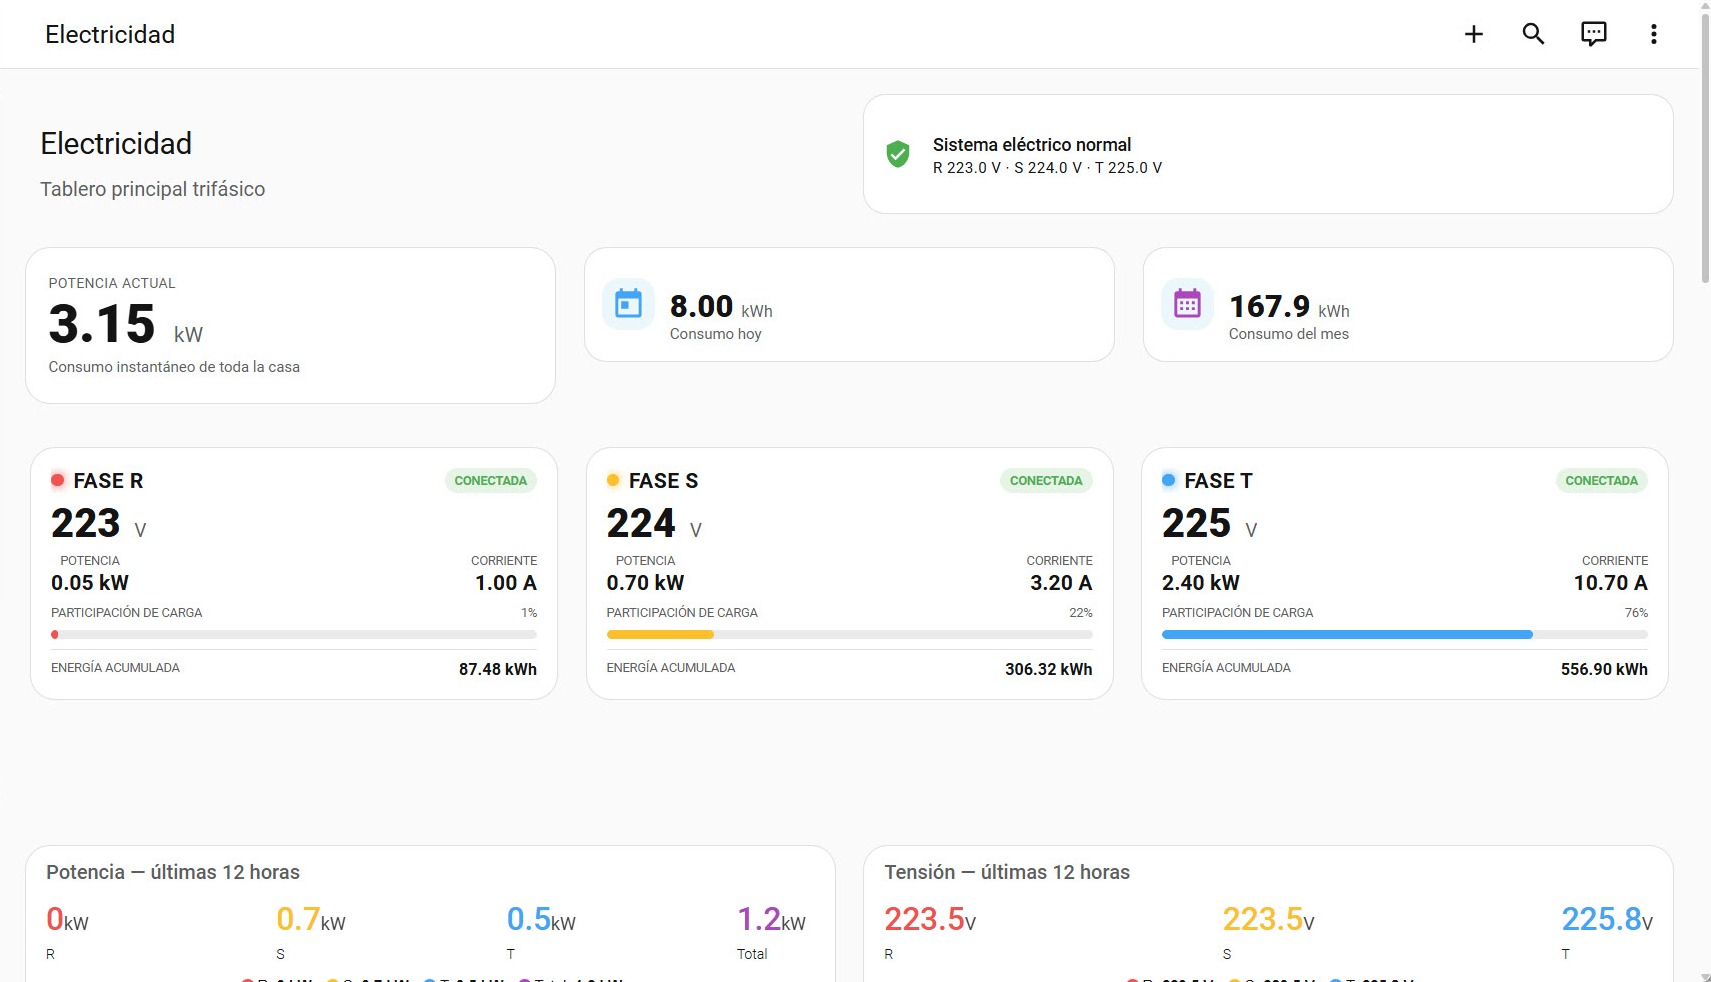This screenshot has height=982, width=1711.
Task: Click the 1% load share value
Action: click(529, 613)
